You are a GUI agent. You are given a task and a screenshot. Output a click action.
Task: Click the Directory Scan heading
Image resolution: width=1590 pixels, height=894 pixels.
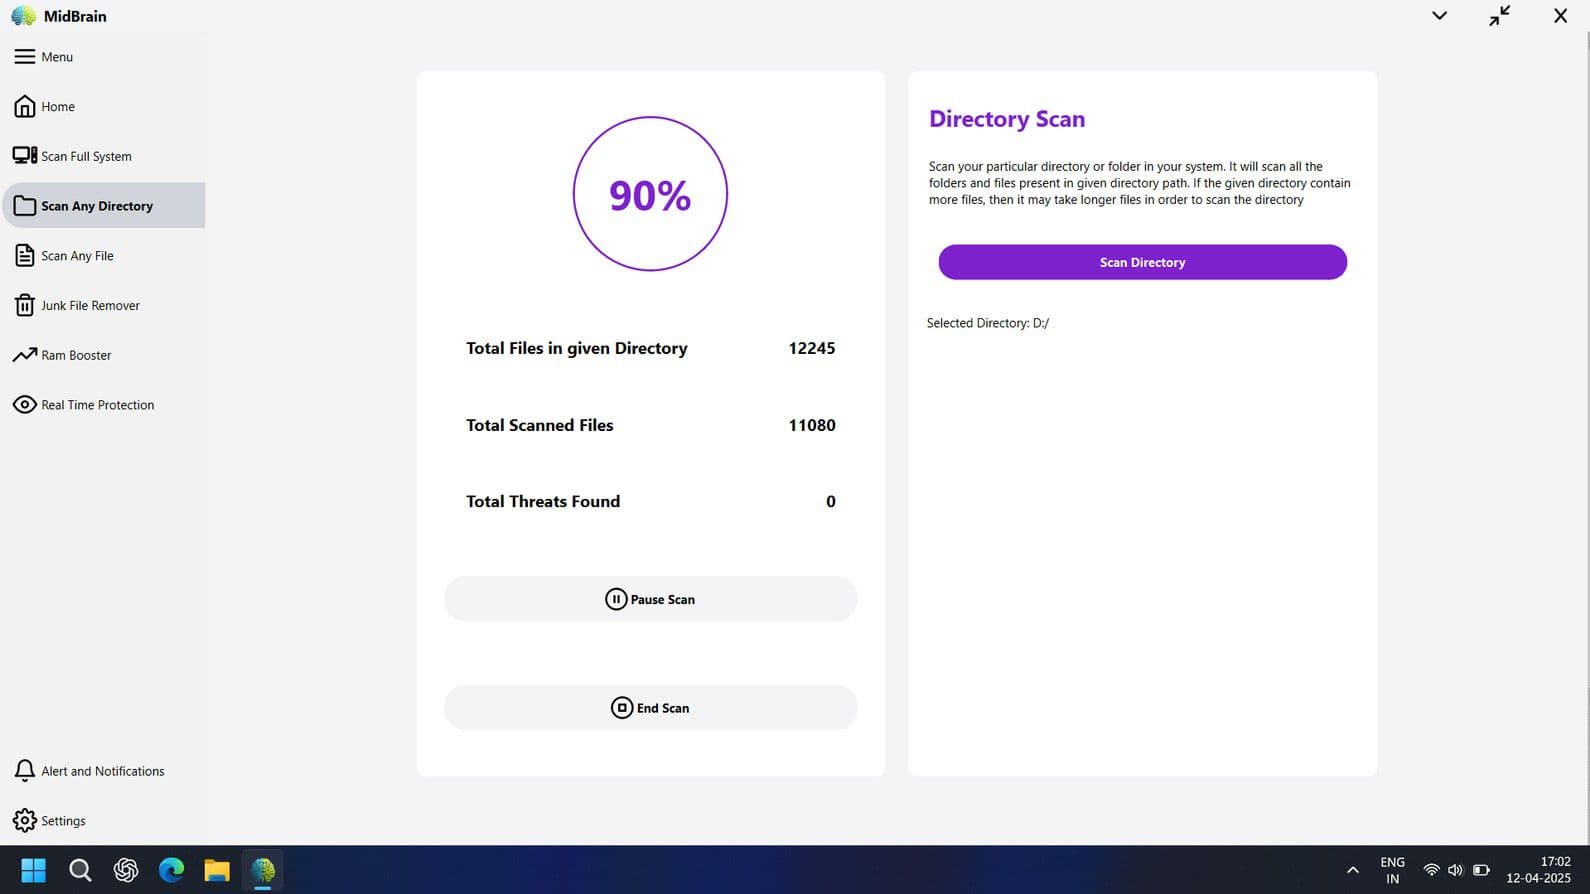coord(1007,119)
